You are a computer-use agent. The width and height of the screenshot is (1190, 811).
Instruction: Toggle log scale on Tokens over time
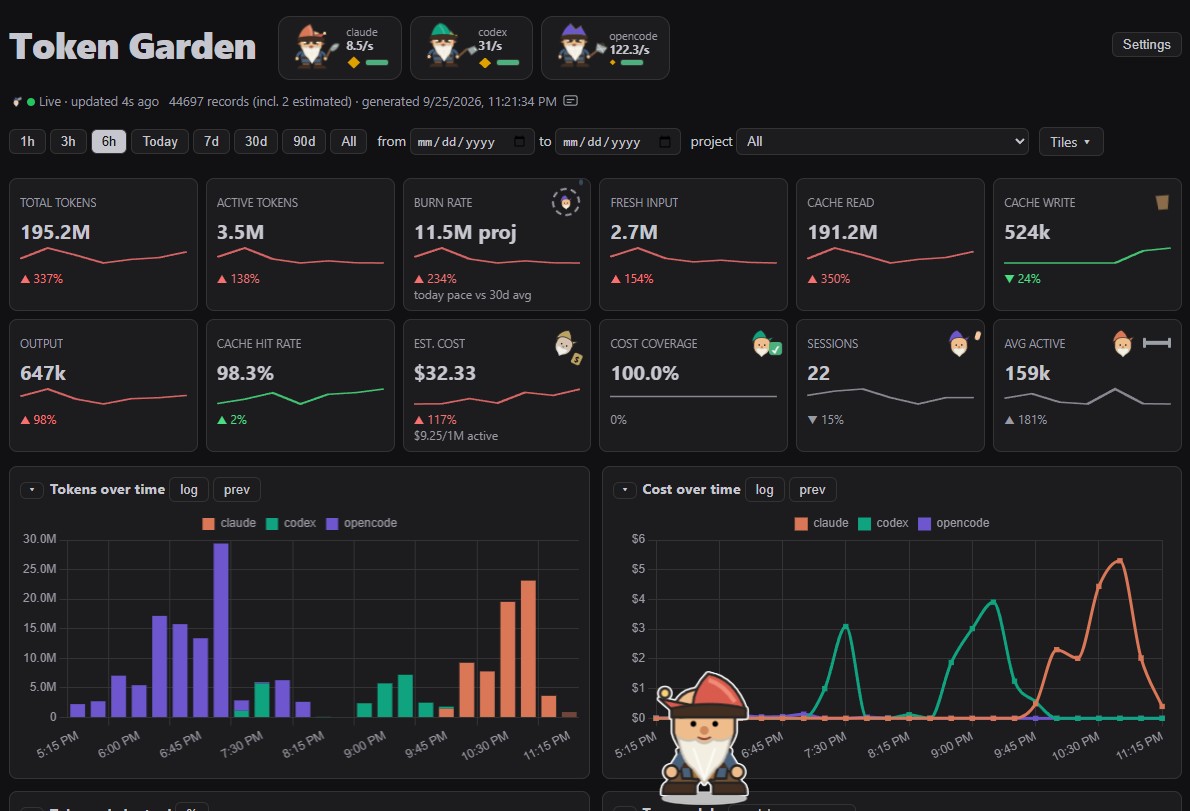[x=189, y=490]
